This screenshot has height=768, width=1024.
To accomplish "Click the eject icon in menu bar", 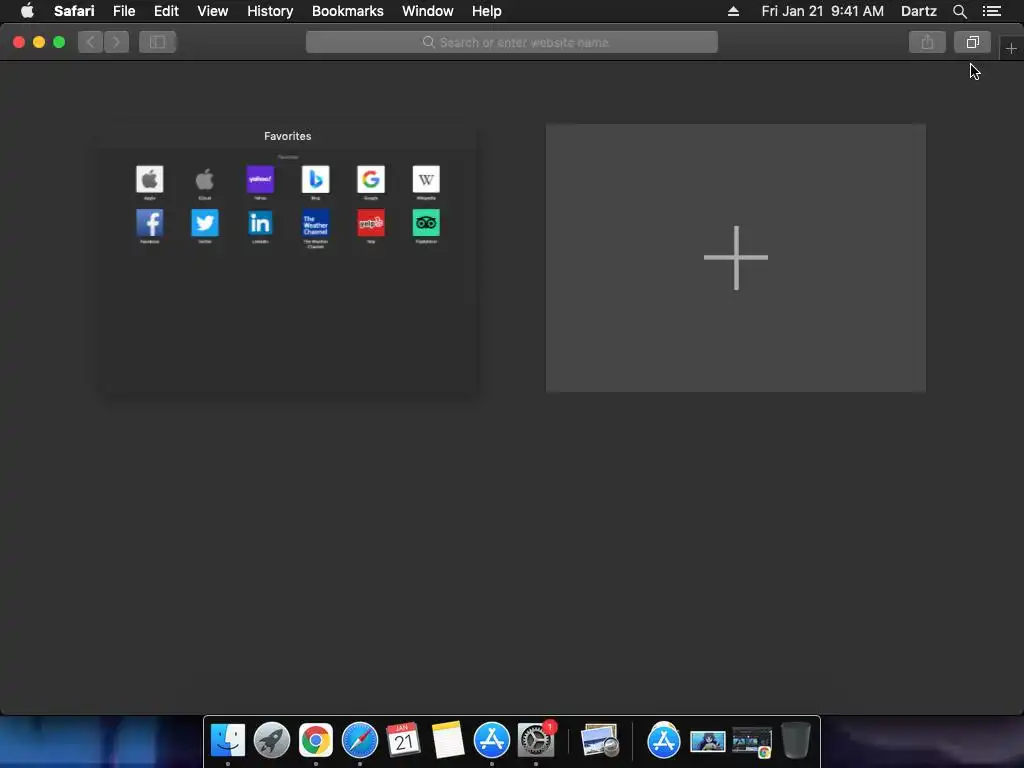I will click(733, 11).
